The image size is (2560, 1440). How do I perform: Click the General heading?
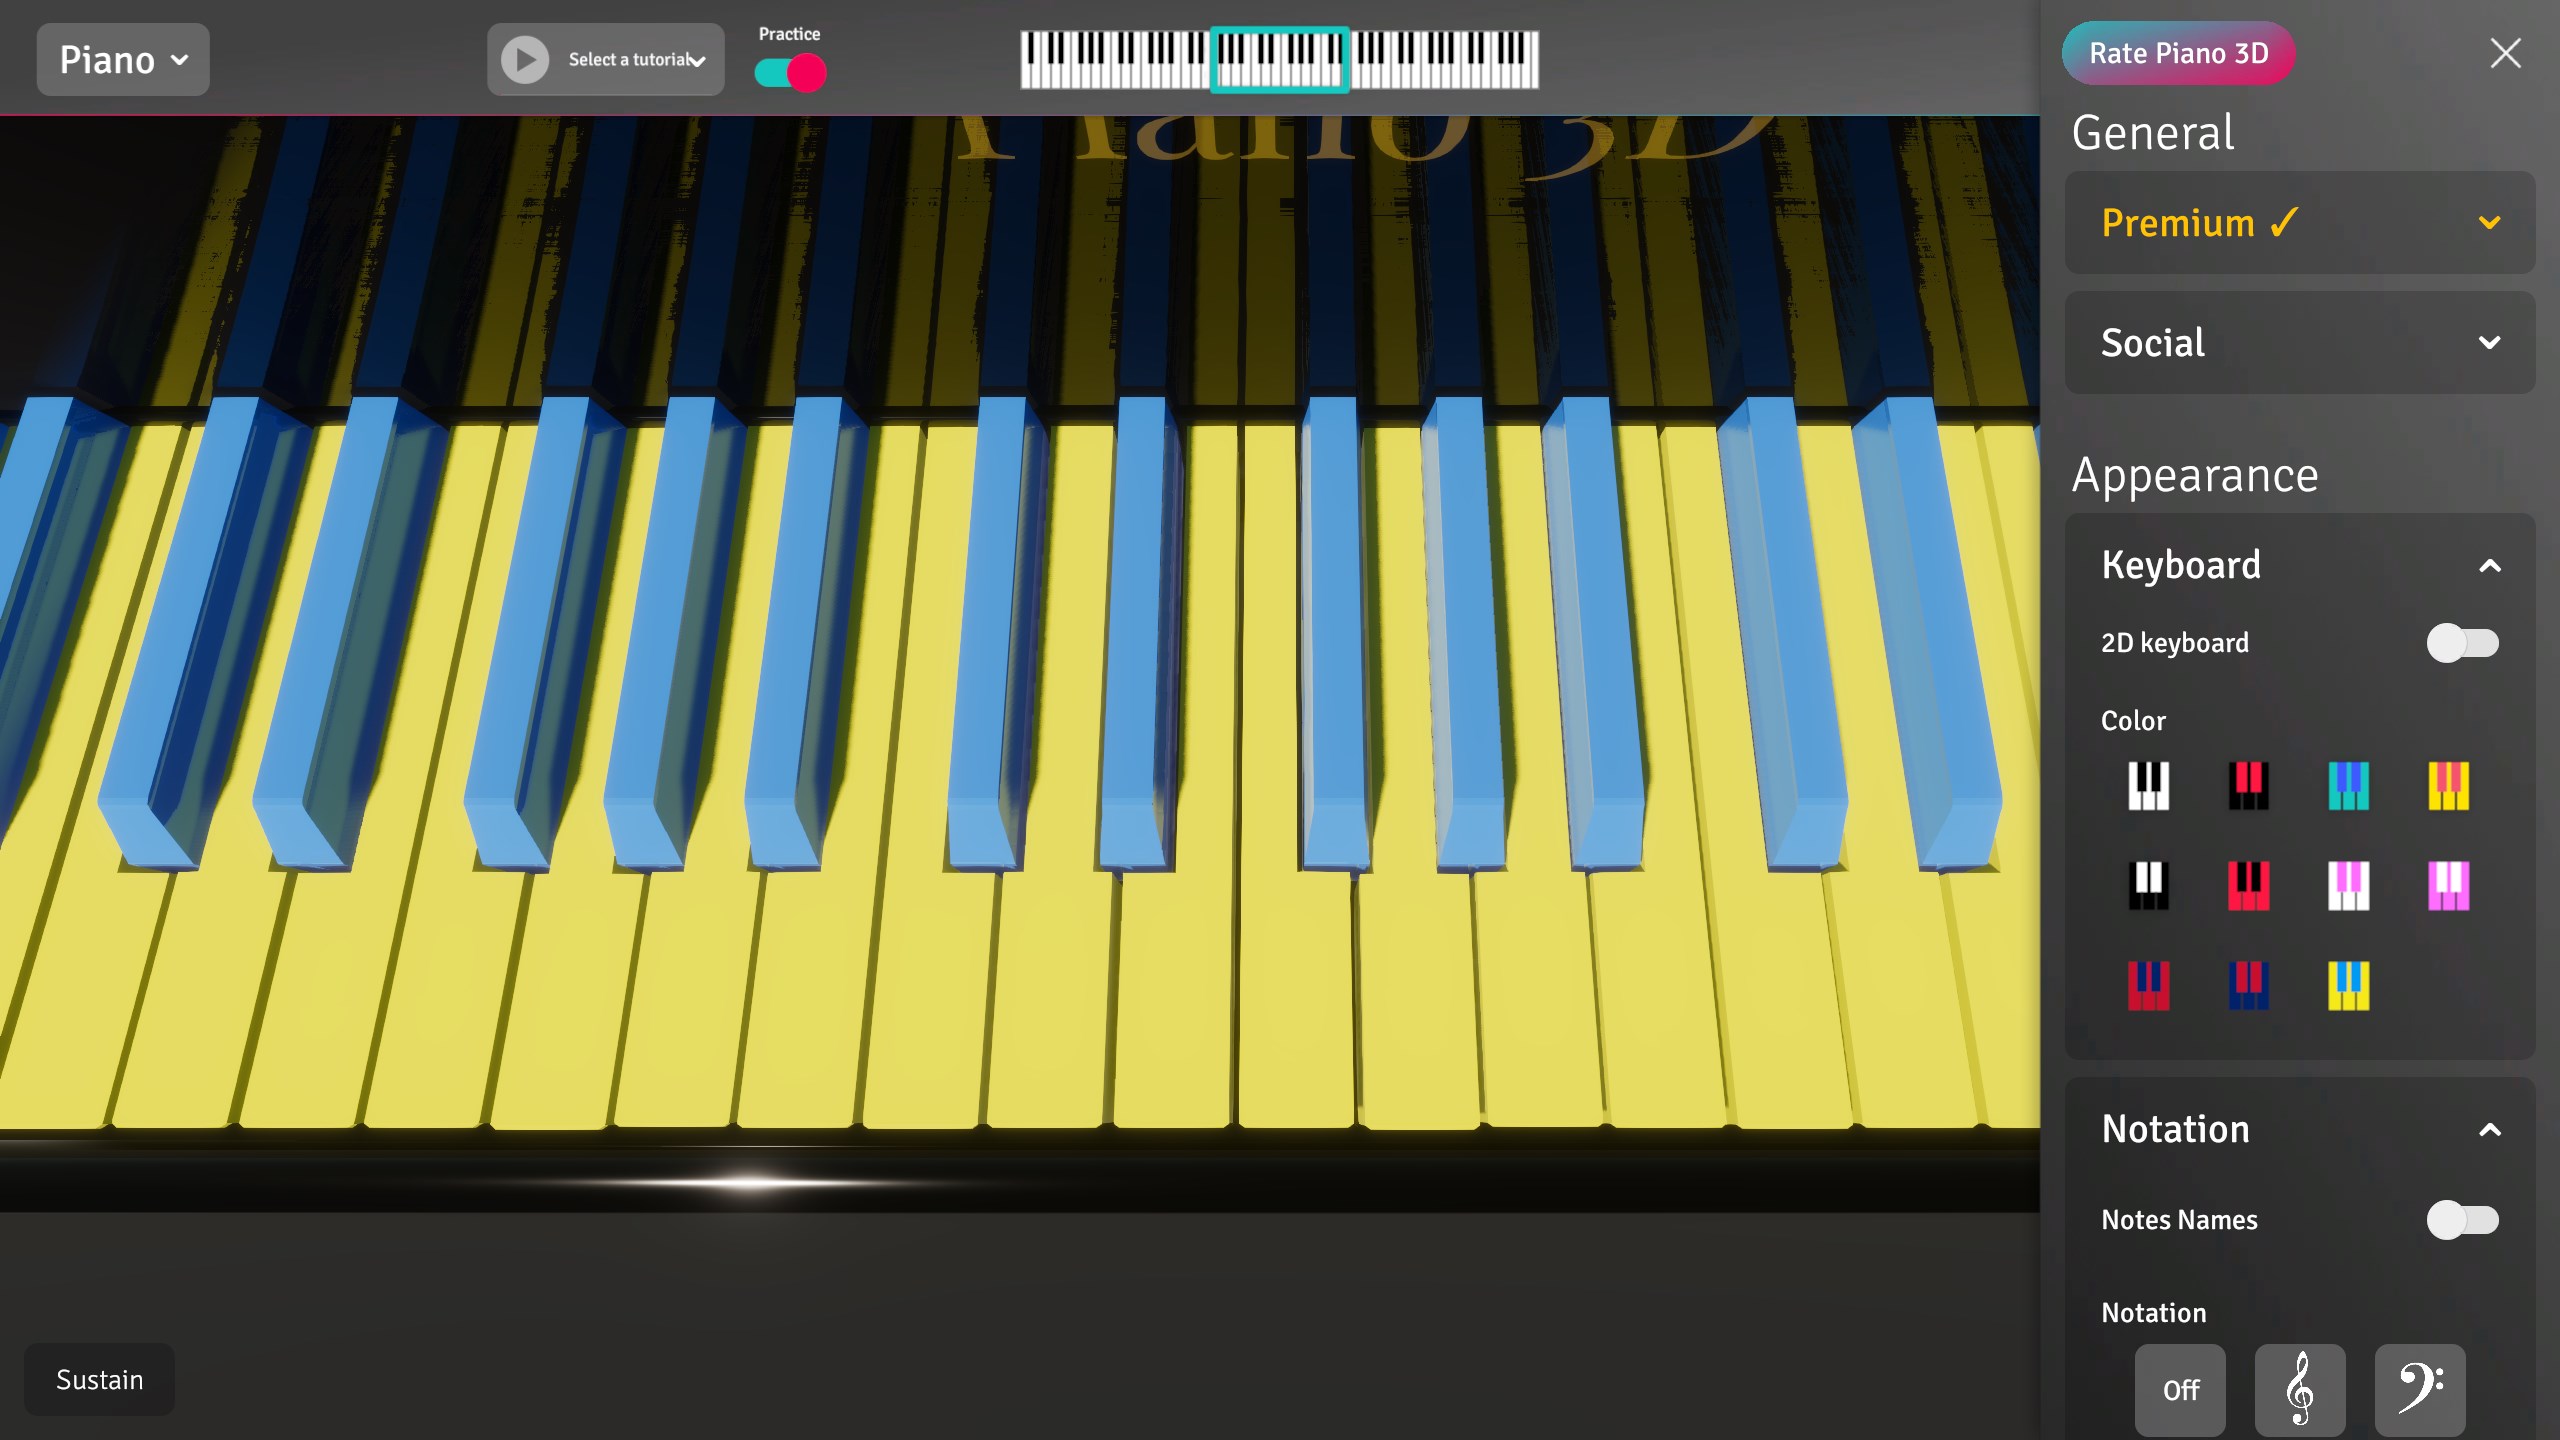click(2153, 133)
